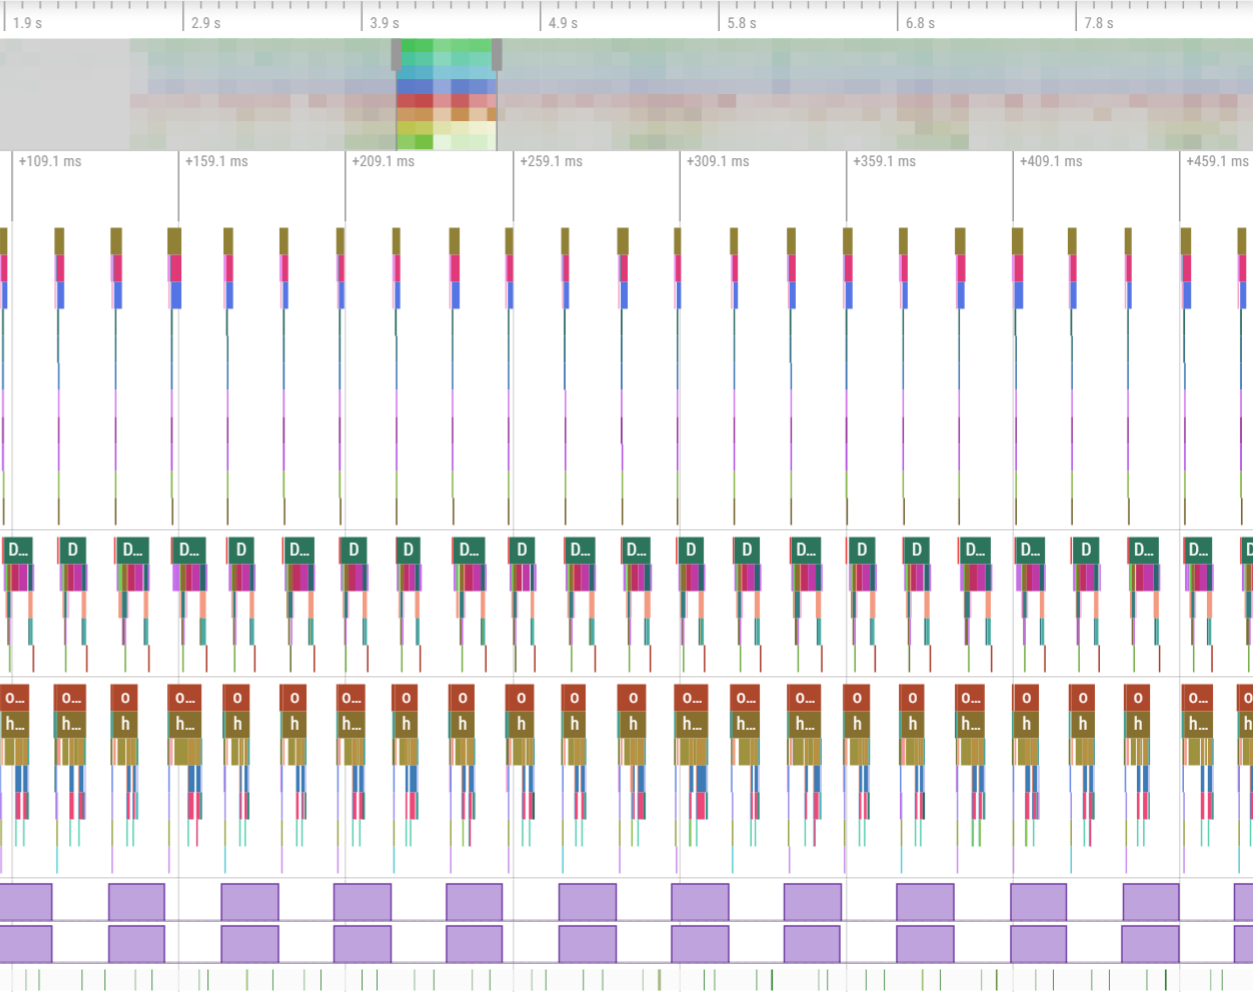
Task: Click the 4.9 s overview time label
Action: [x=563, y=23]
